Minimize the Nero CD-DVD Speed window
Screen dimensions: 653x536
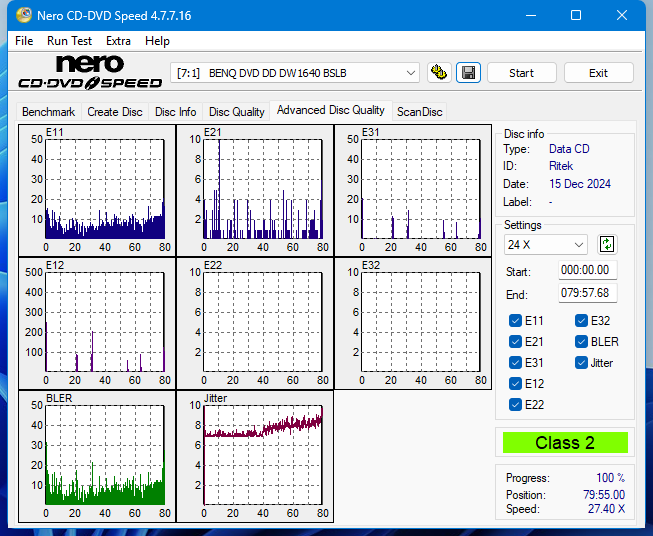[x=531, y=15]
